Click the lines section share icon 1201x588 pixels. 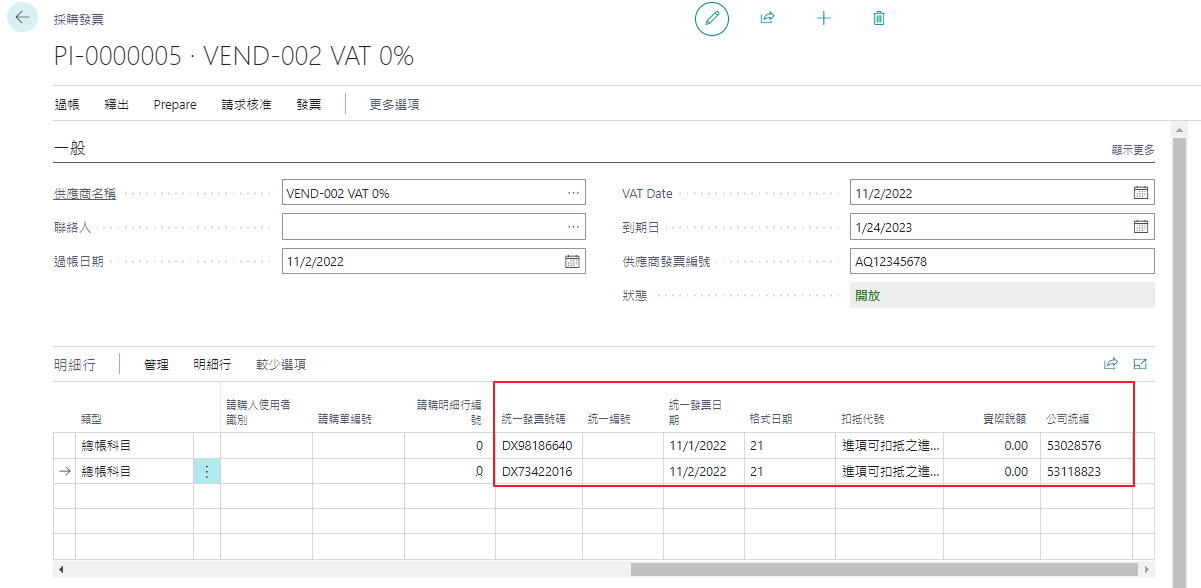pyautogui.click(x=1110, y=364)
